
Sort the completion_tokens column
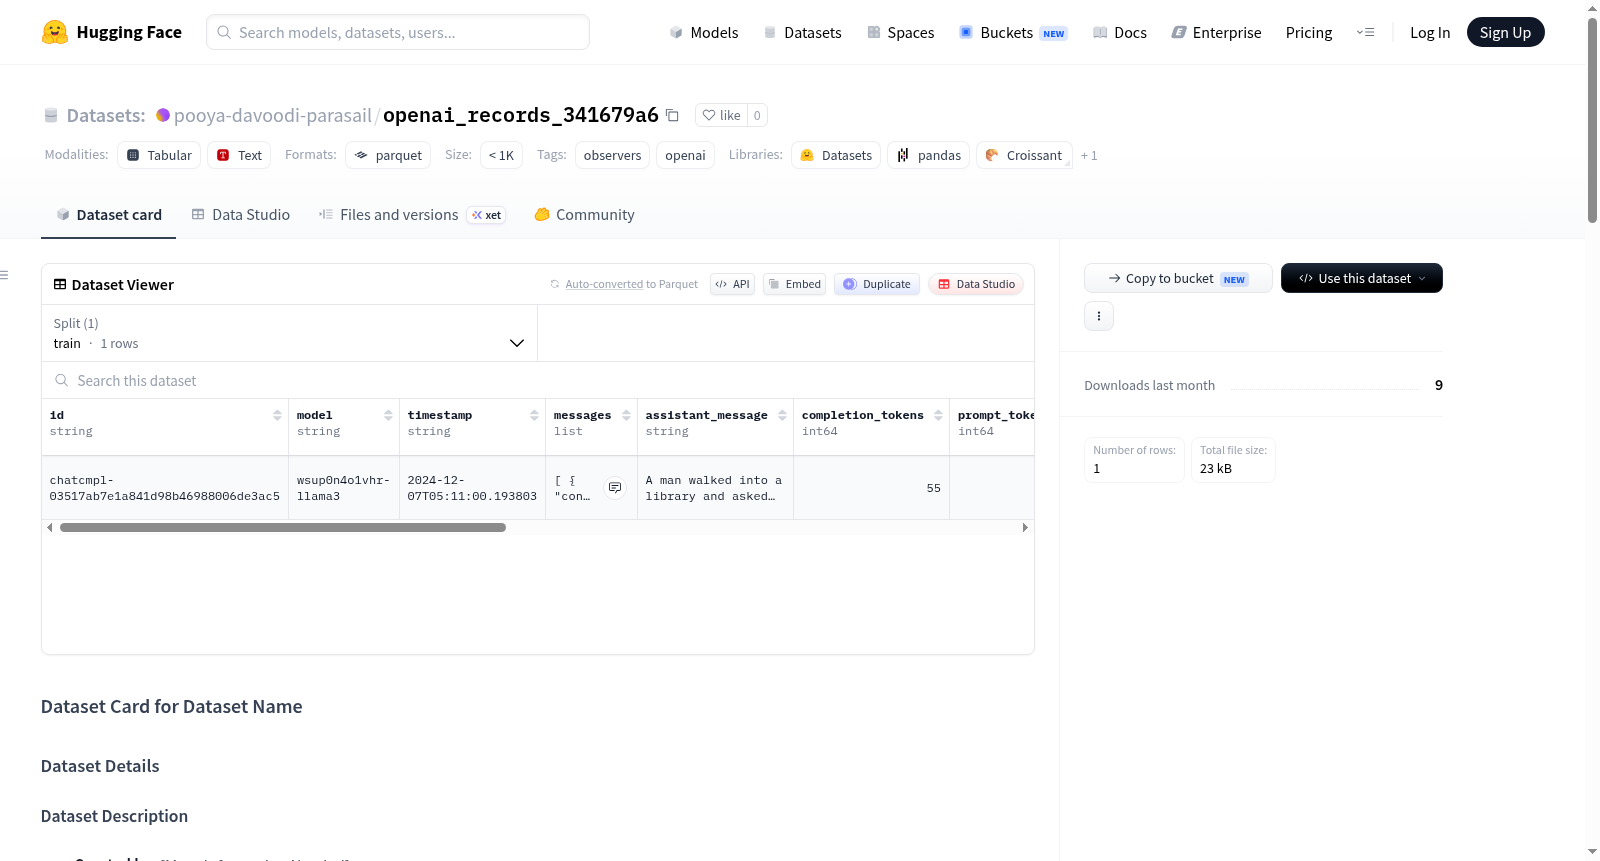coord(938,415)
